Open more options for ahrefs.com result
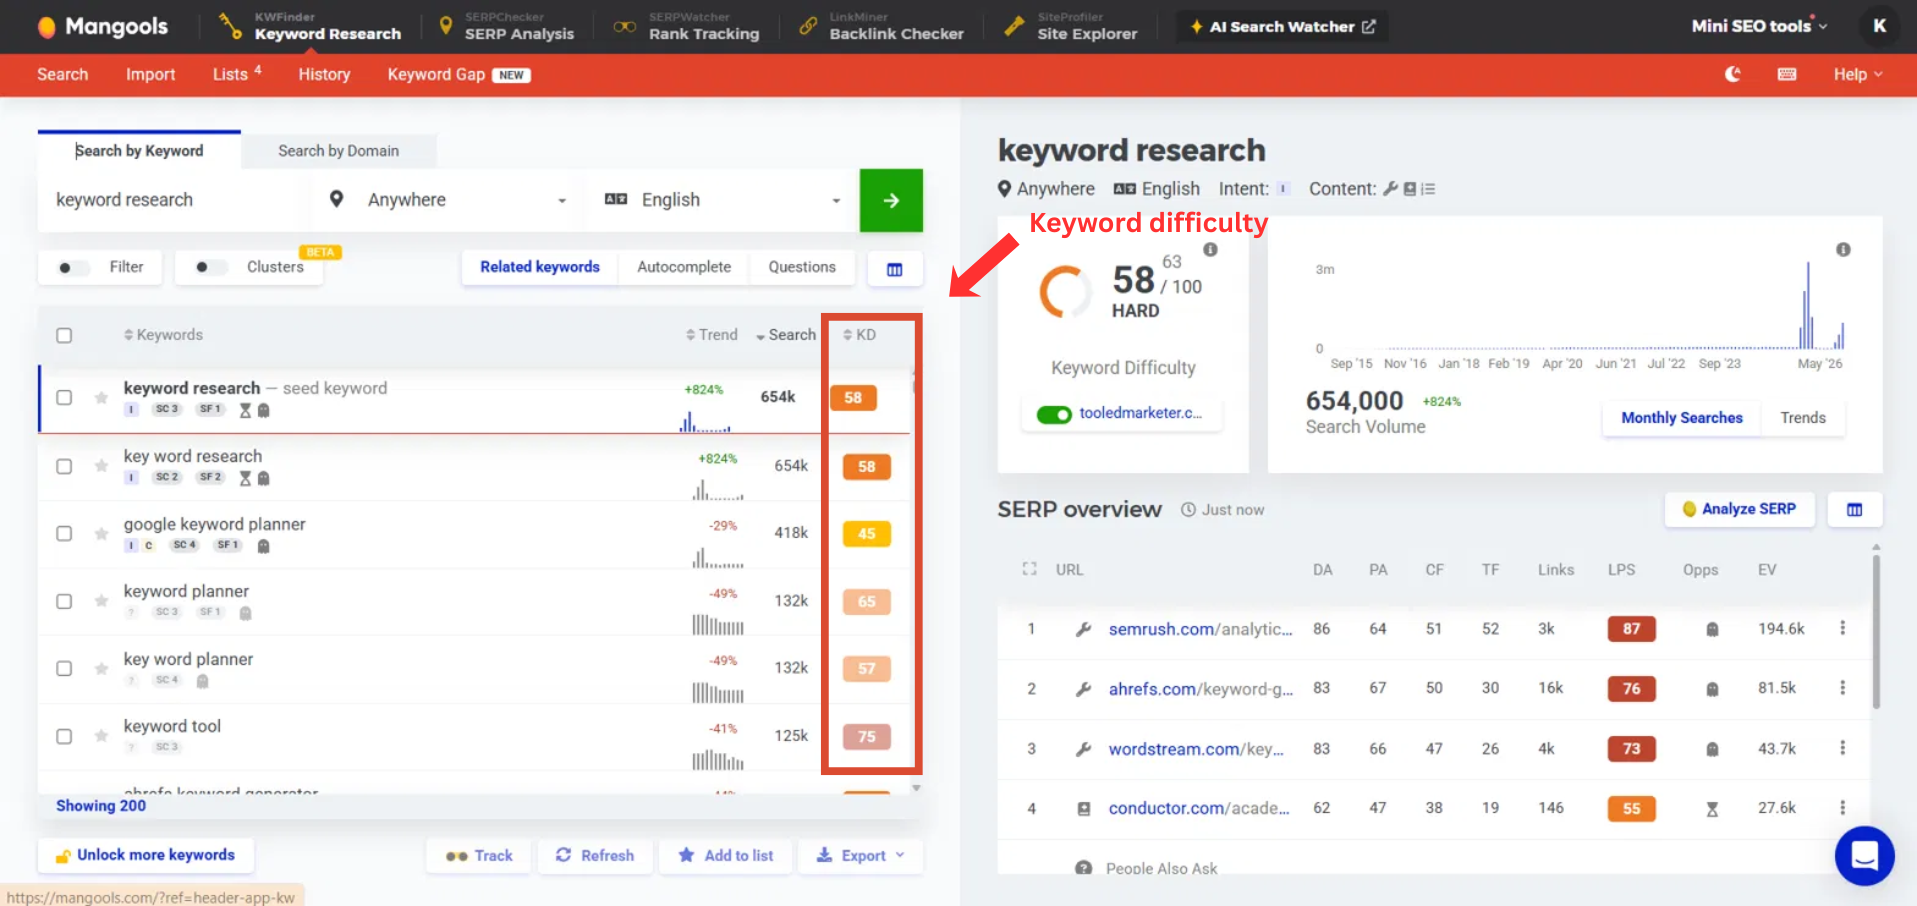1917x906 pixels. click(1842, 688)
